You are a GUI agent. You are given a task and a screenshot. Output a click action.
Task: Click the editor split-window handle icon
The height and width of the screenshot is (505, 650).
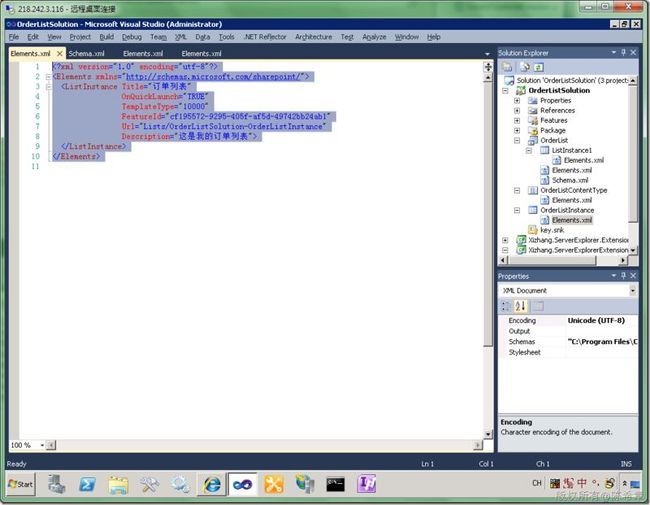(x=488, y=67)
